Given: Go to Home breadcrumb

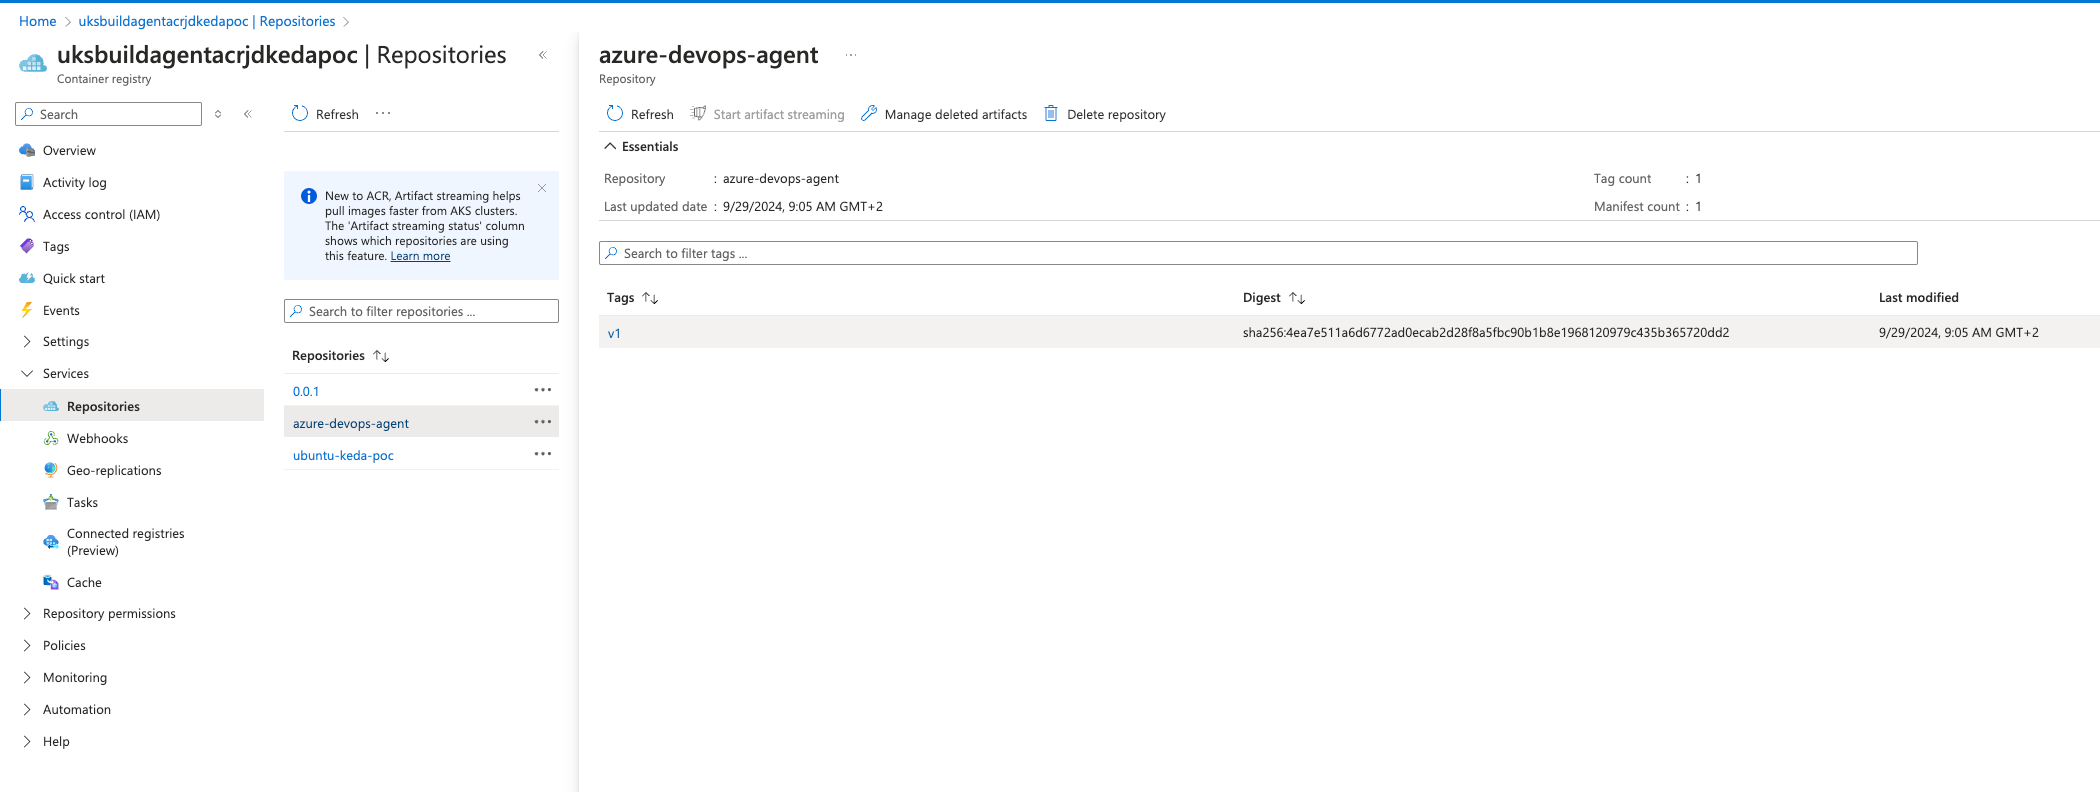Looking at the screenshot, I should coord(38,21).
